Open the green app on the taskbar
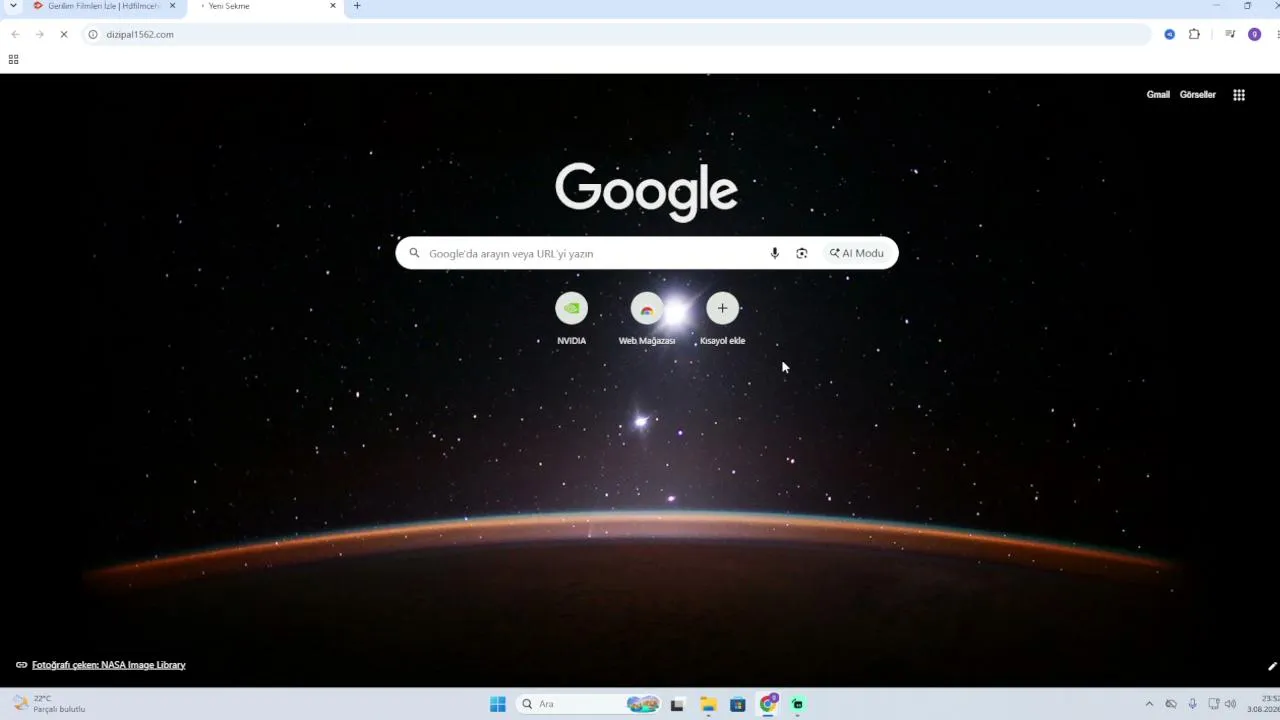 (798, 704)
